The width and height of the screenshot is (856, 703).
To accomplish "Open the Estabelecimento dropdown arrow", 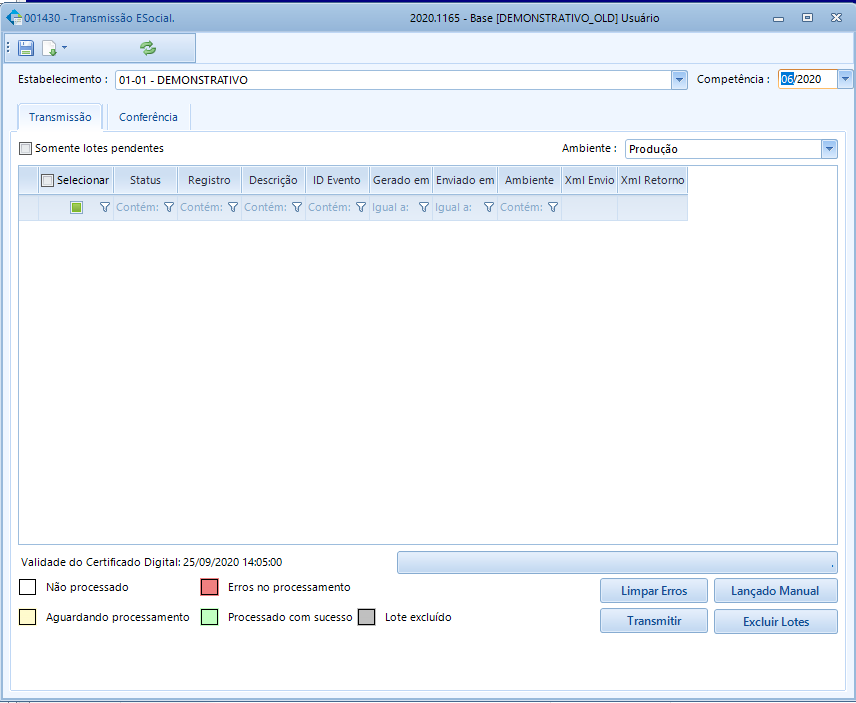I will (679, 80).
